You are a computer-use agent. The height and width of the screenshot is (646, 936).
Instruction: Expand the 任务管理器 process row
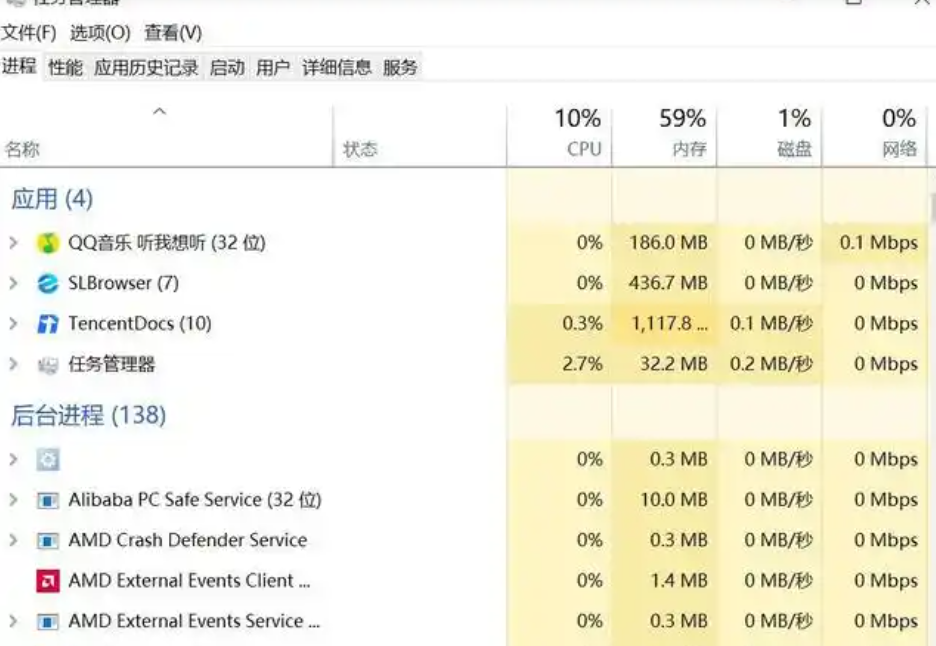(13, 365)
